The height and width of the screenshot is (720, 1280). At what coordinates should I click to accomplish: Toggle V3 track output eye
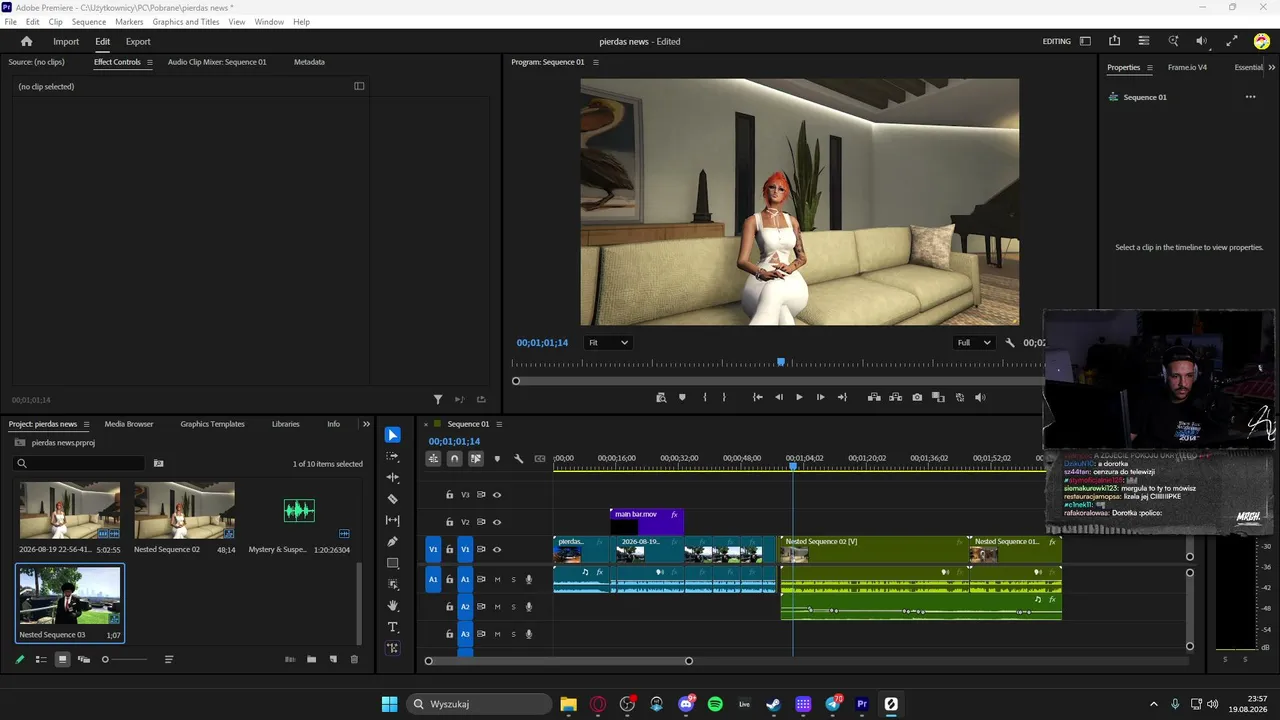[x=497, y=495]
